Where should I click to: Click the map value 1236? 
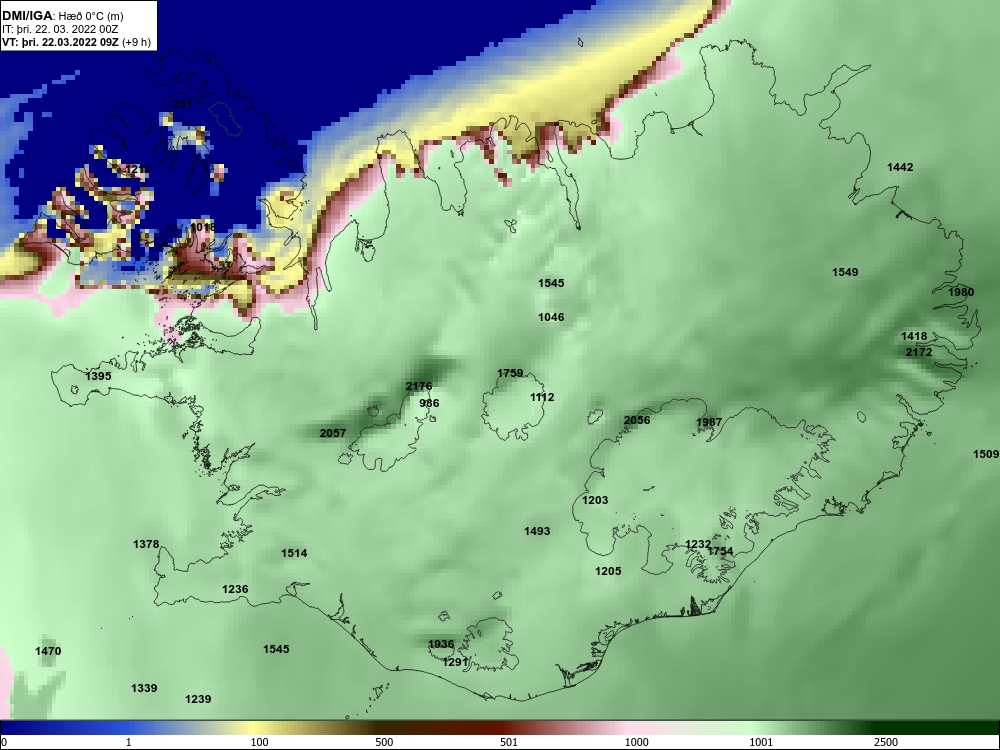[x=235, y=589]
